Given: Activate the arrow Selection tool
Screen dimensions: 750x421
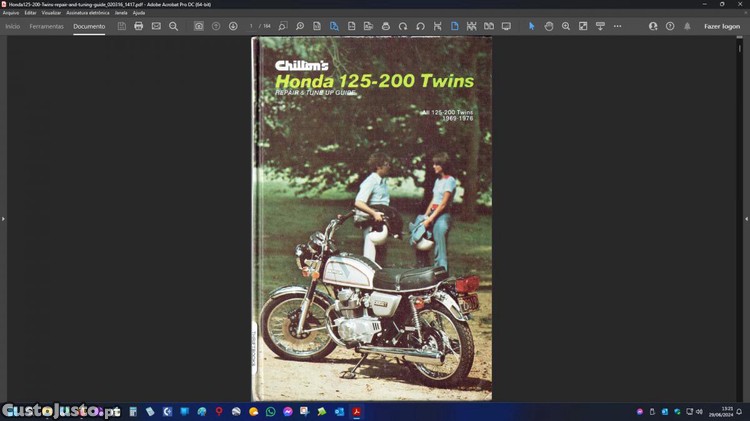Looking at the screenshot, I should pyautogui.click(x=531, y=26).
